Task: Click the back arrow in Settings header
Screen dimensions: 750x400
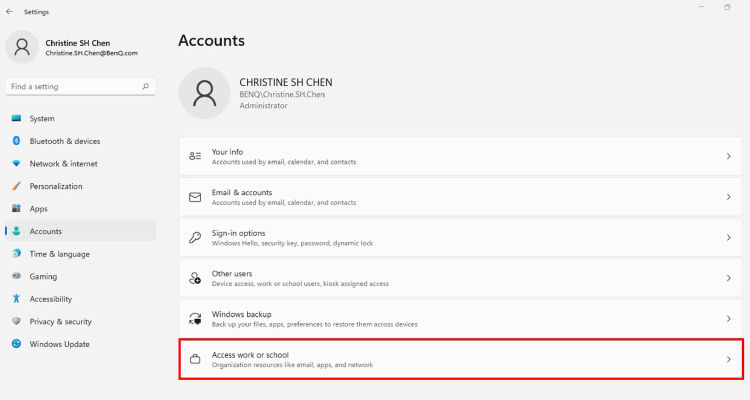Action: pos(9,11)
